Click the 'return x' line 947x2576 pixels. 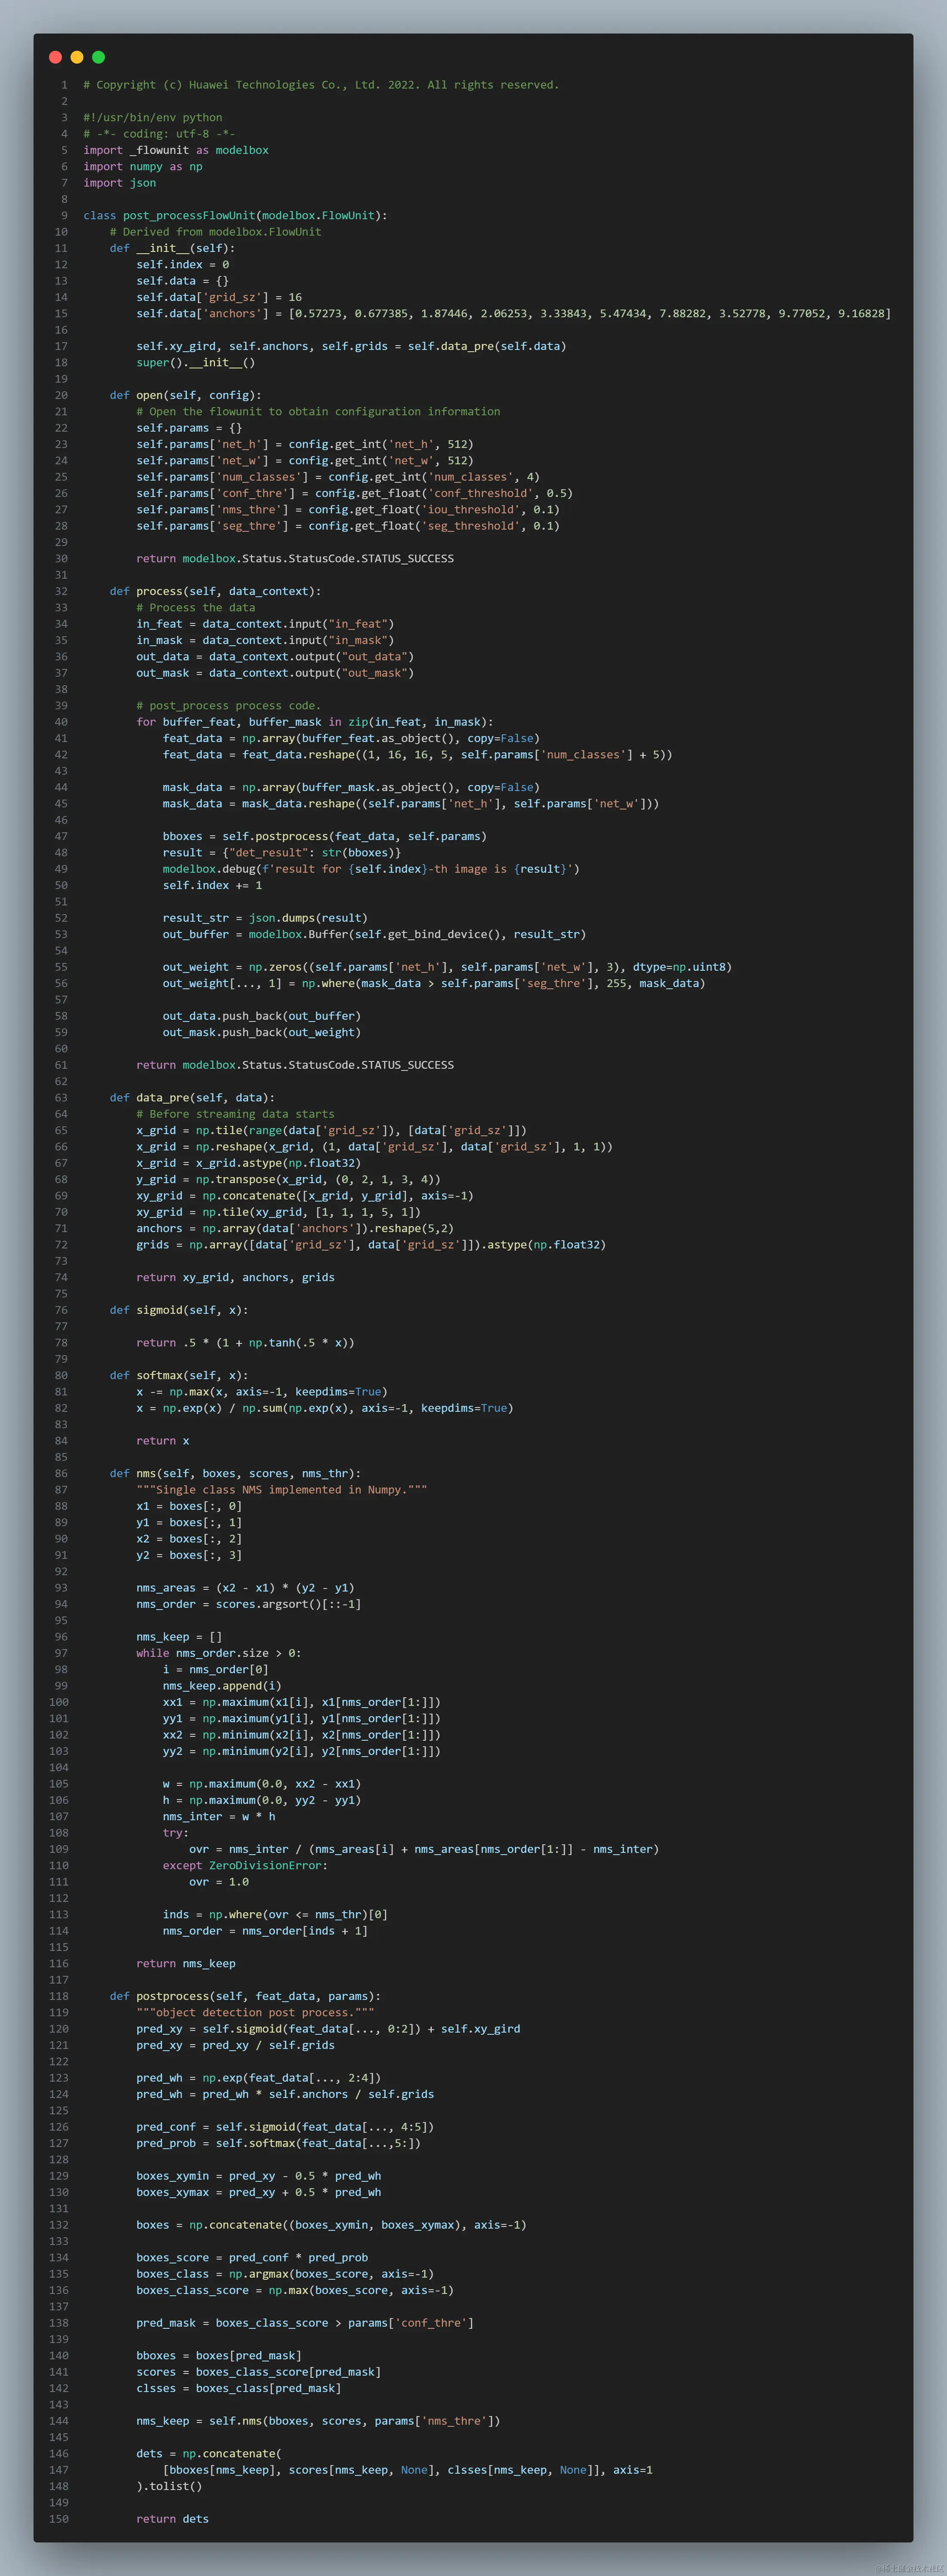point(162,1441)
